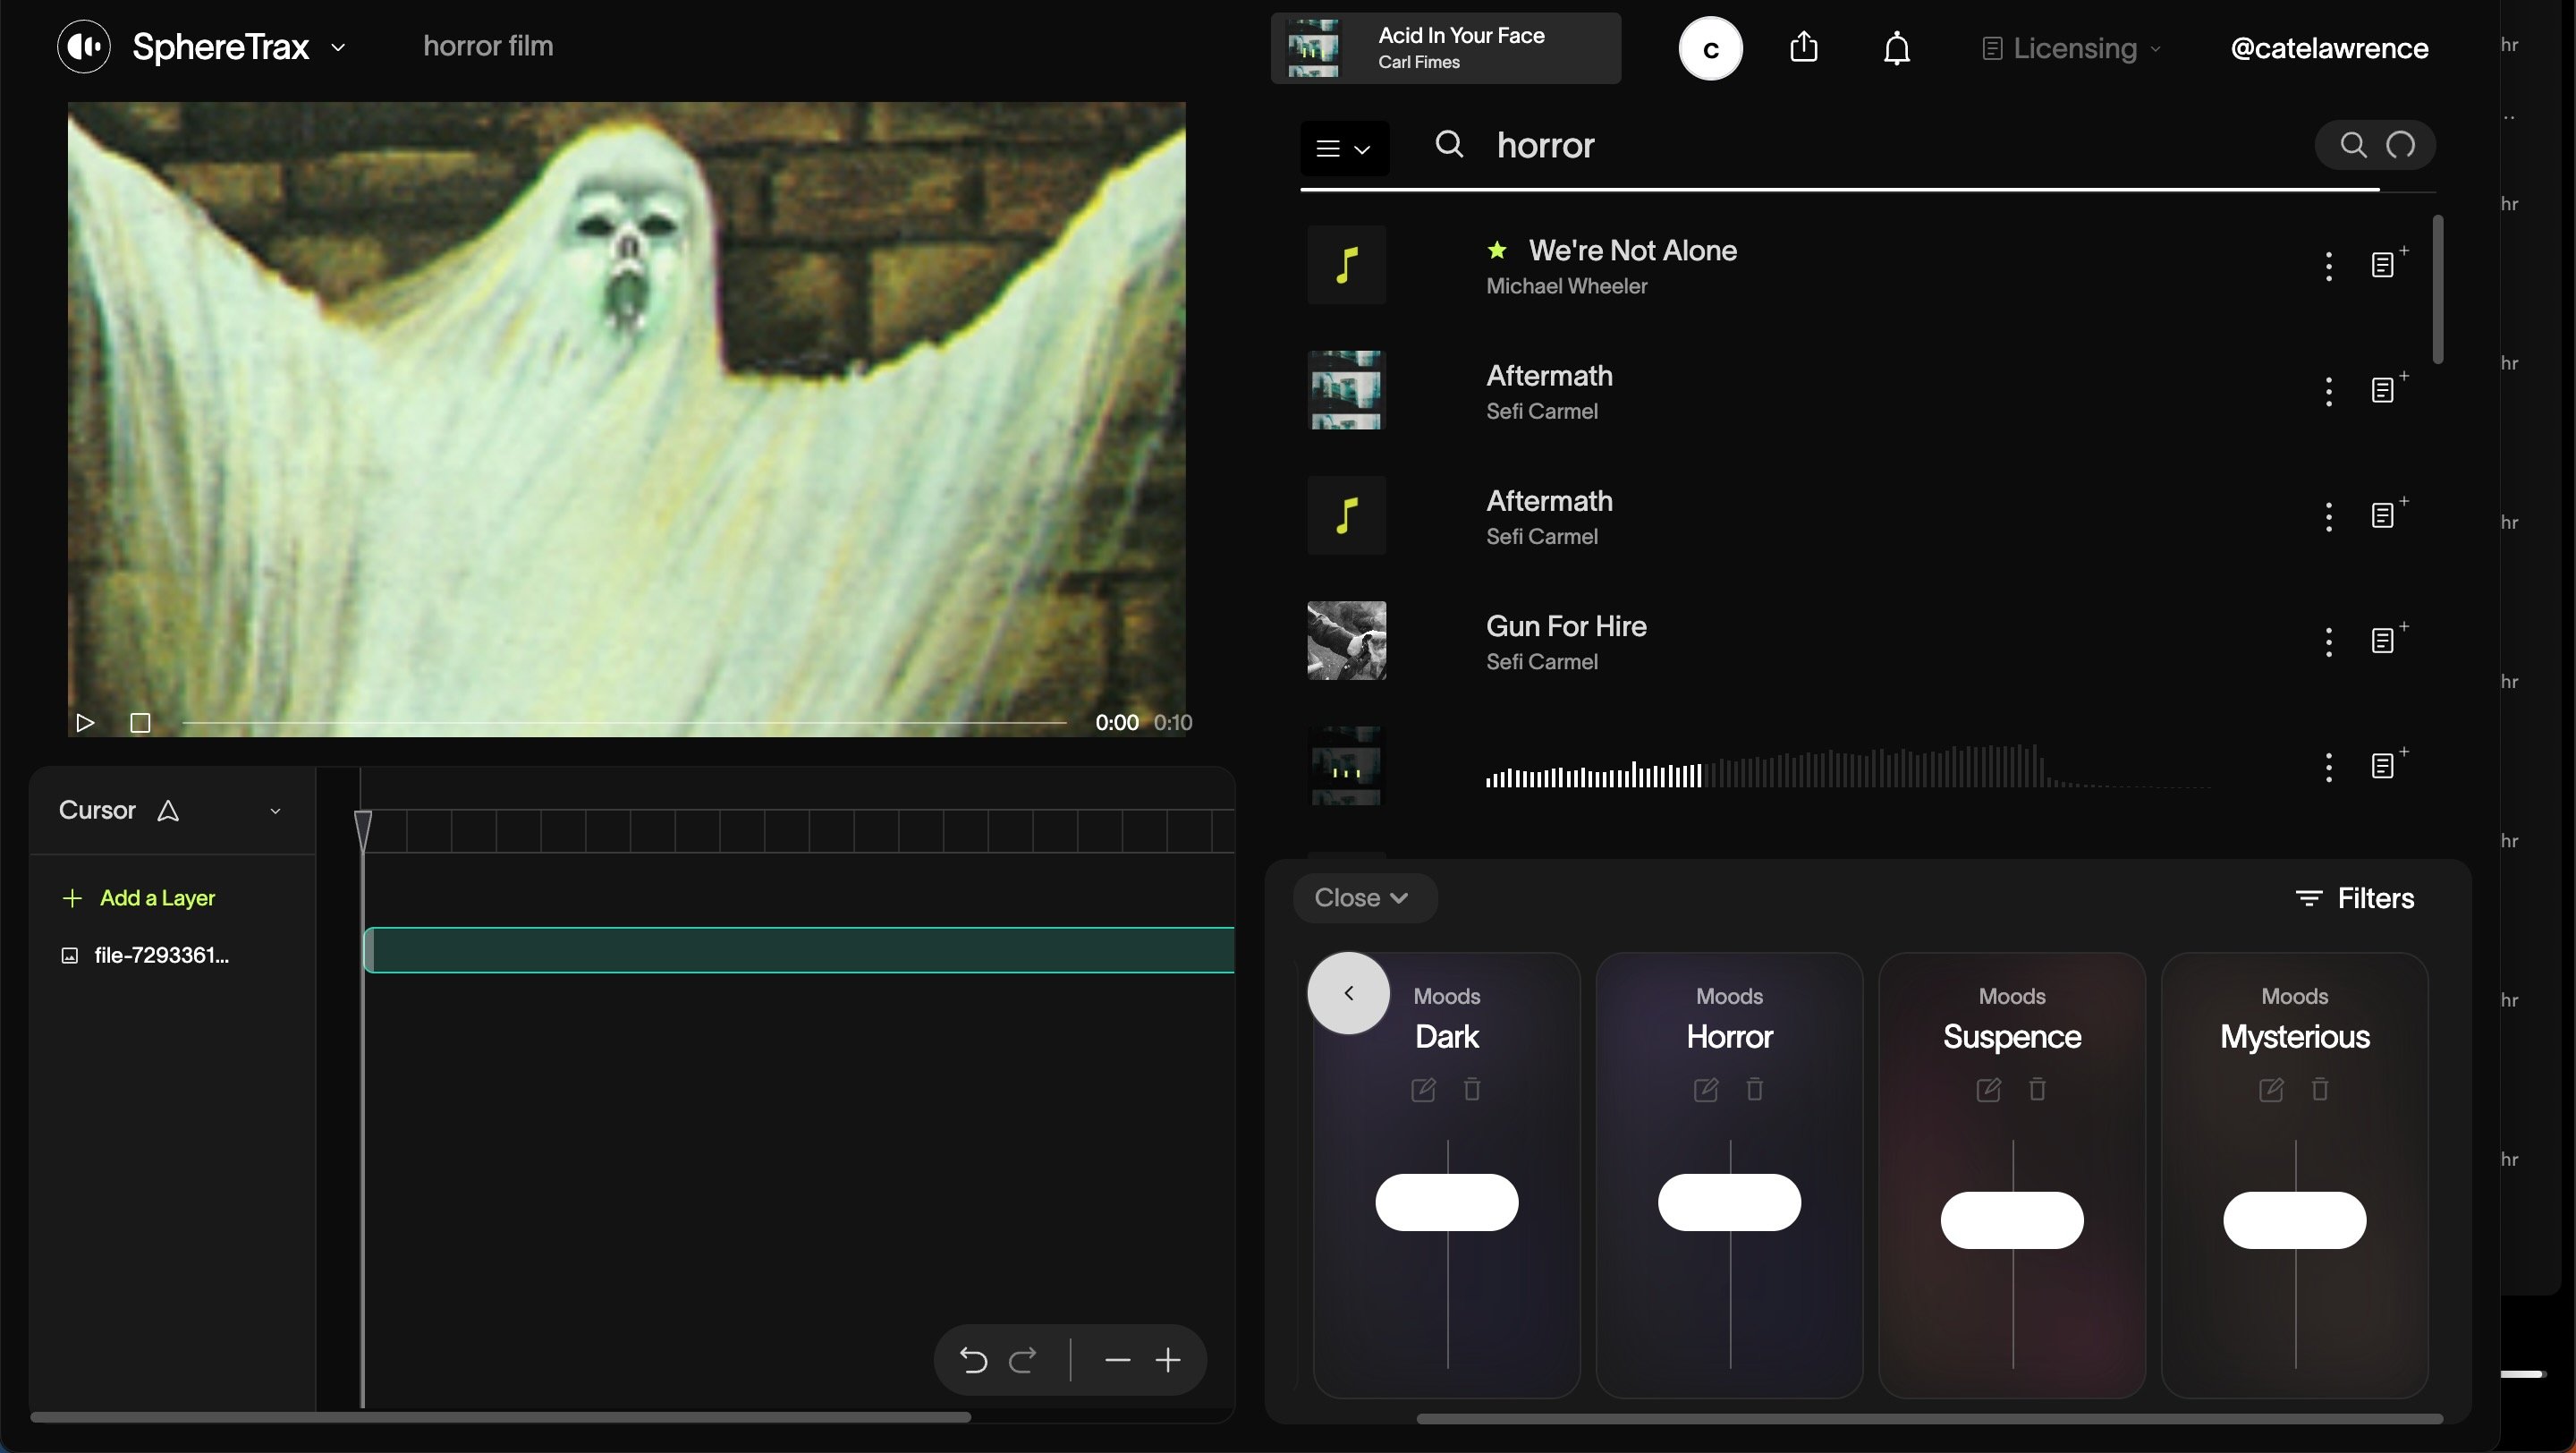Delete the Horror mood card

pos(1755,1089)
